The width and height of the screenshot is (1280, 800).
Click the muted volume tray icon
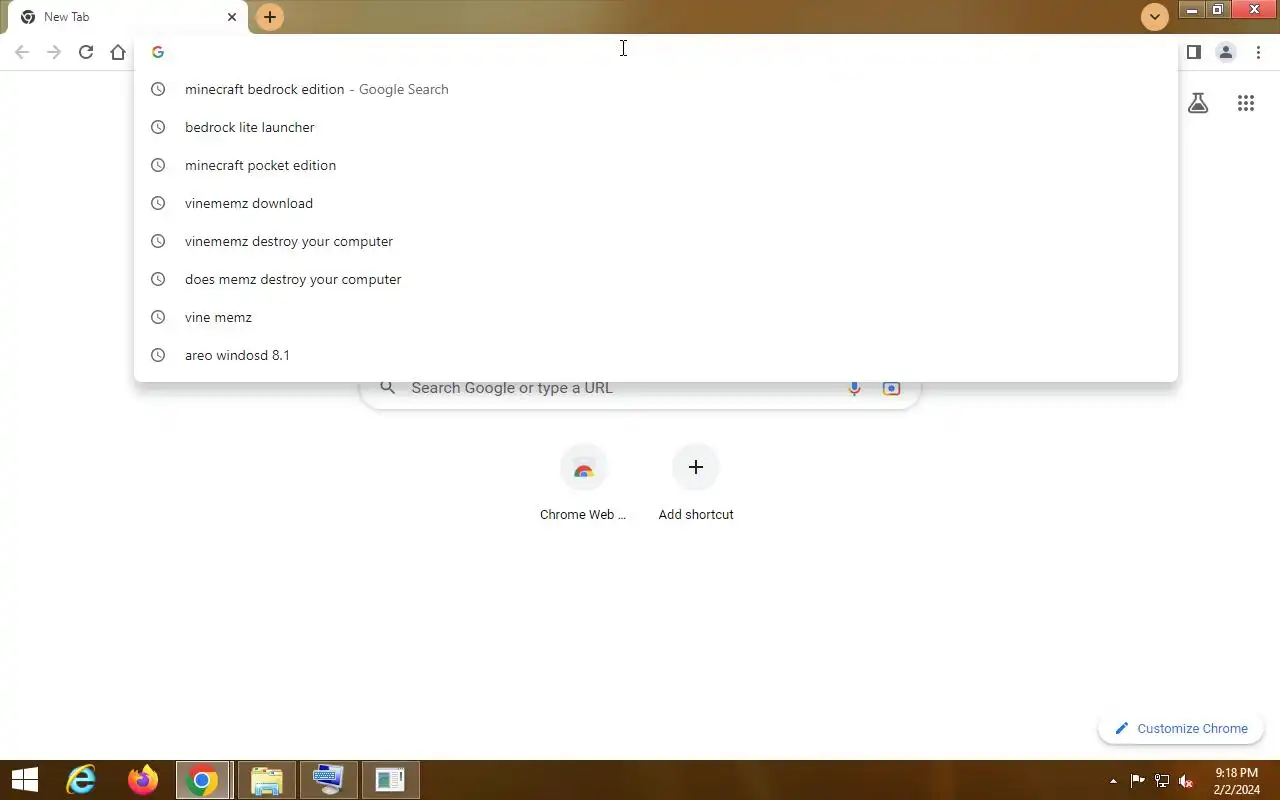pyautogui.click(x=1186, y=781)
